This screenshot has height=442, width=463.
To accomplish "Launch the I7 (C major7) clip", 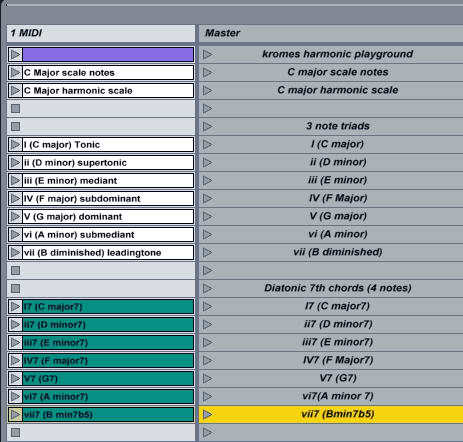I will (15, 306).
